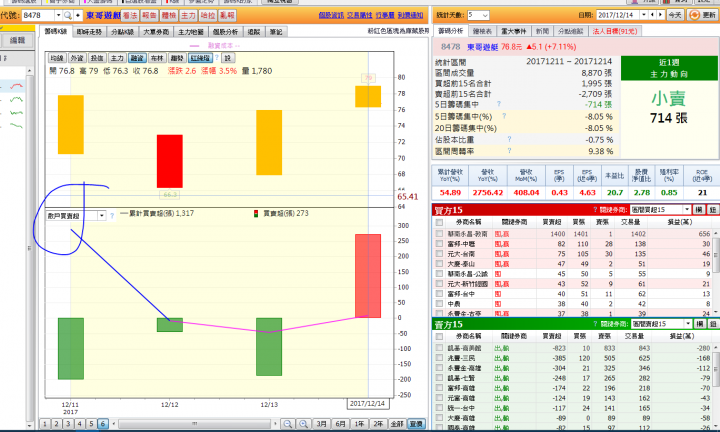Open the 筆記 tab

(x=276, y=32)
